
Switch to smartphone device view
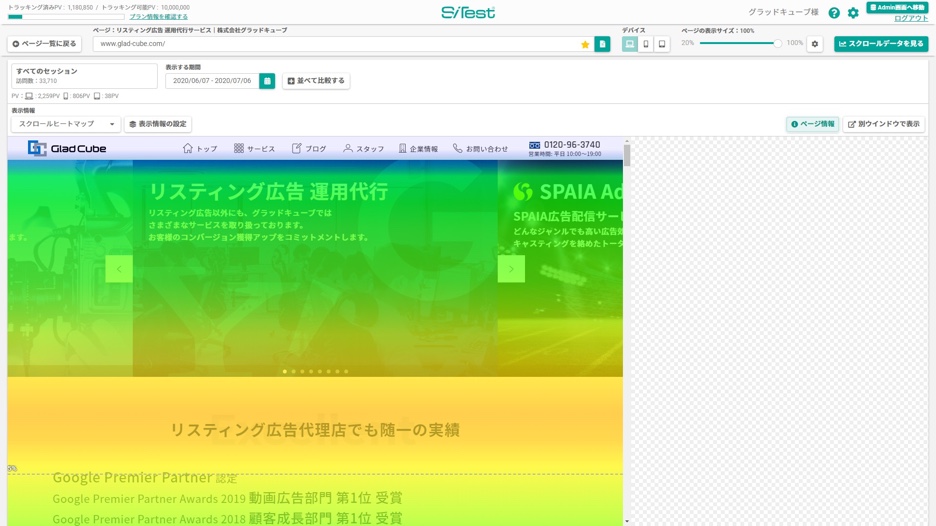646,44
